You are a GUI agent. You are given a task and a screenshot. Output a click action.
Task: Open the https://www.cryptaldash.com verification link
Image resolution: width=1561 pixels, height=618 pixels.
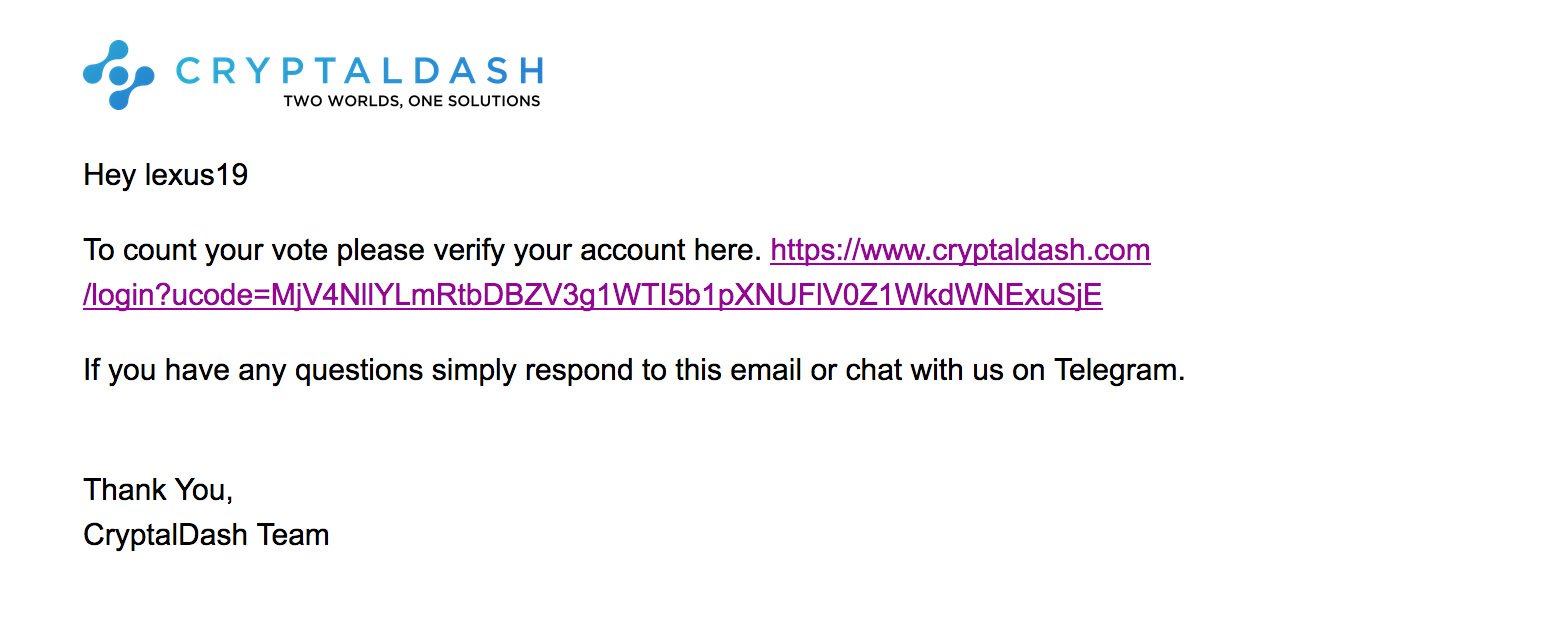click(x=960, y=249)
